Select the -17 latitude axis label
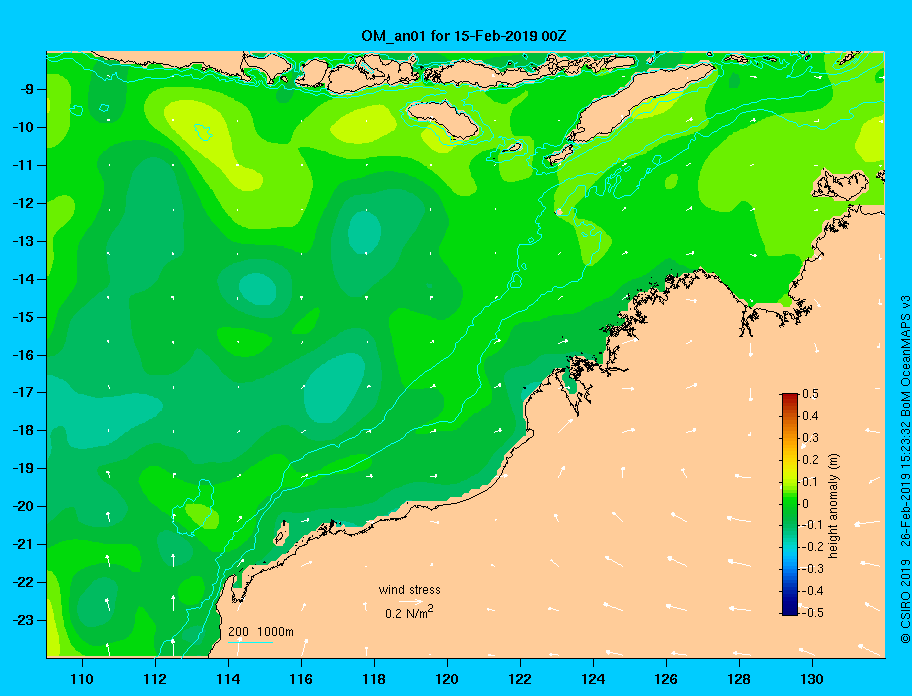The width and height of the screenshot is (912, 696). [24, 392]
